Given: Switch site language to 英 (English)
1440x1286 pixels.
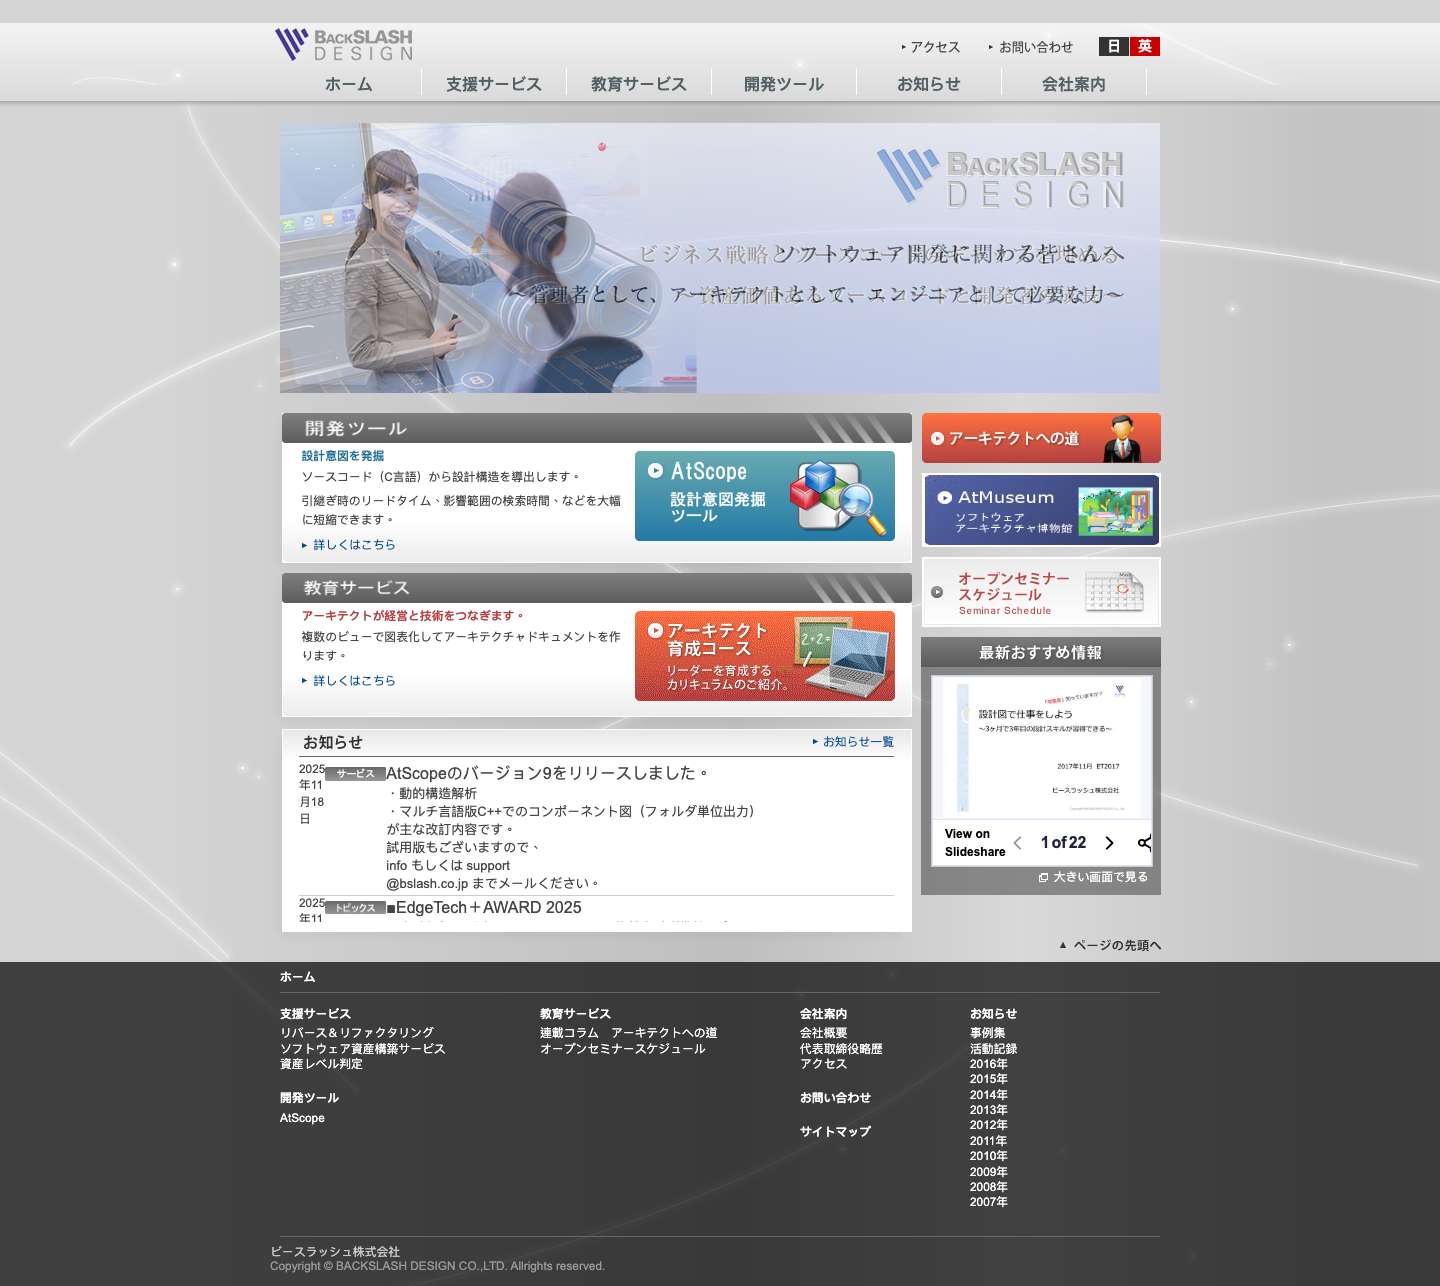Looking at the screenshot, I should [x=1144, y=46].
